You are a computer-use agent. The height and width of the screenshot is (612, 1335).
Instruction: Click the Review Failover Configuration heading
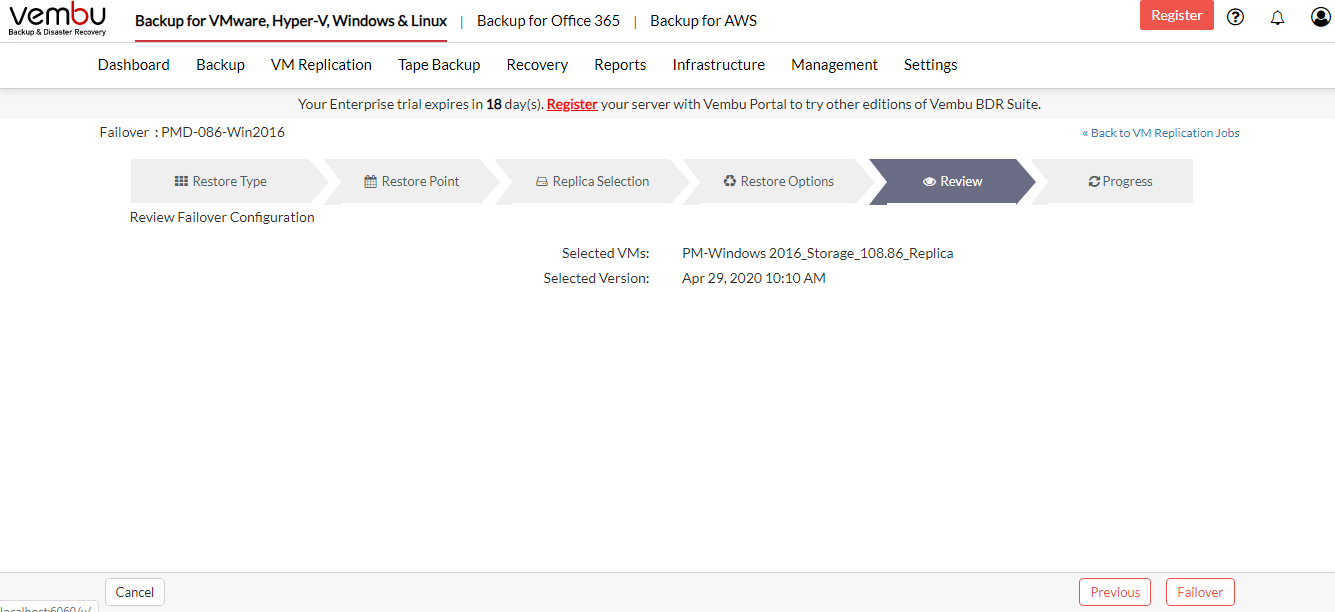point(222,218)
